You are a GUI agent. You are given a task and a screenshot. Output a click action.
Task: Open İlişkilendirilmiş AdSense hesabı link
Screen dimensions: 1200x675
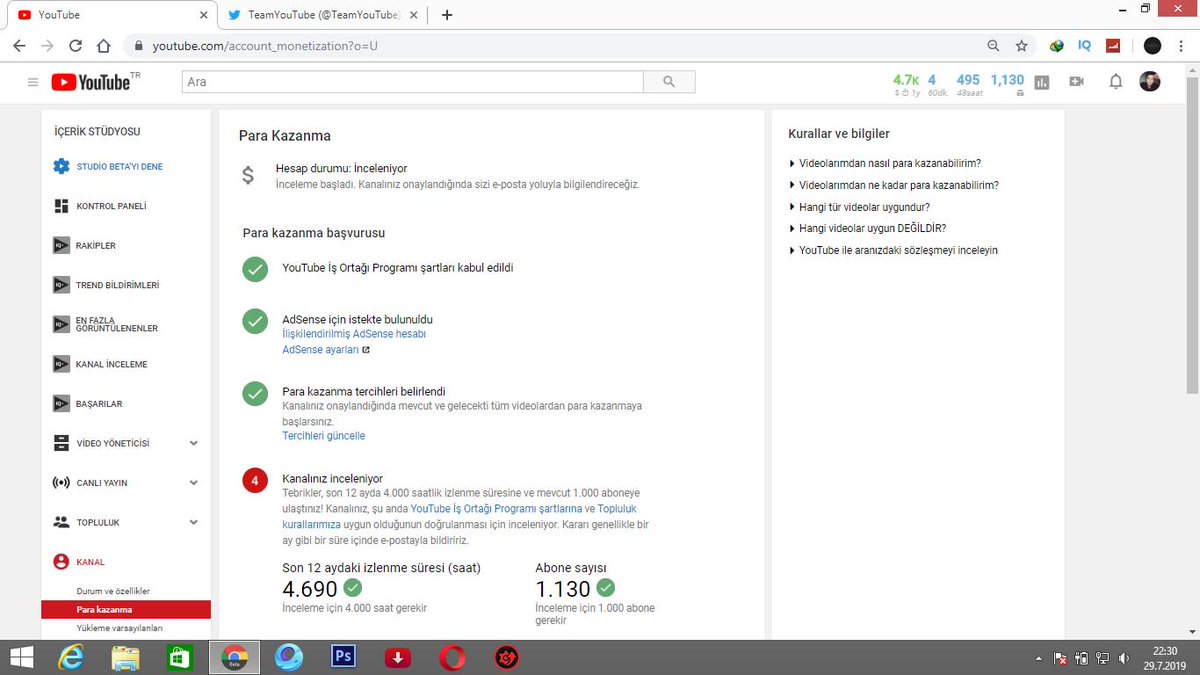pyautogui.click(x=354, y=334)
